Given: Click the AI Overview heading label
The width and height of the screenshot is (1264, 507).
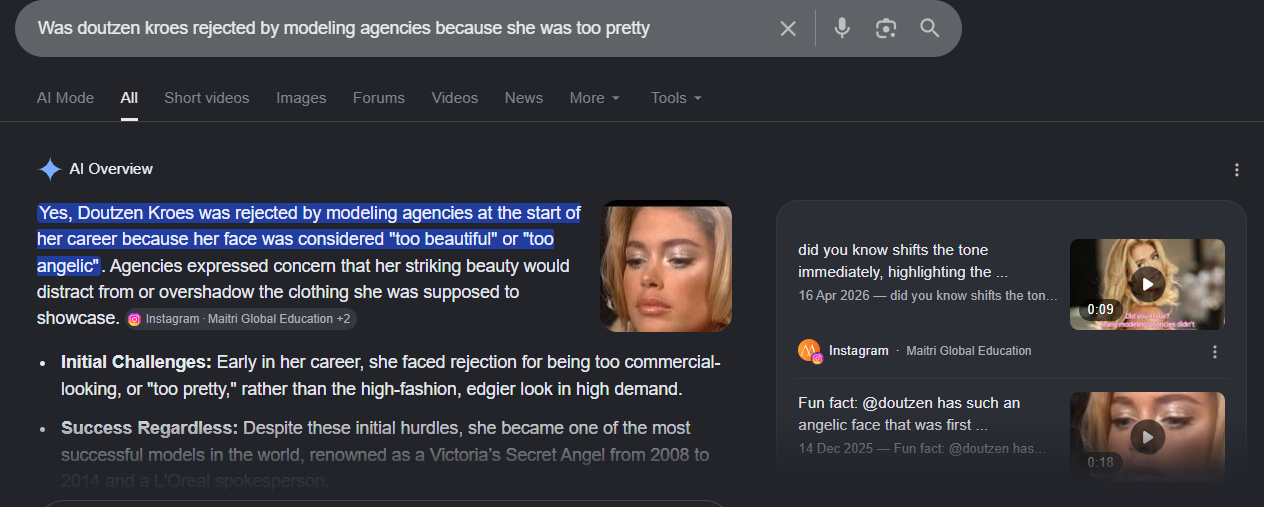Looking at the screenshot, I should click(x=111, y=169).
